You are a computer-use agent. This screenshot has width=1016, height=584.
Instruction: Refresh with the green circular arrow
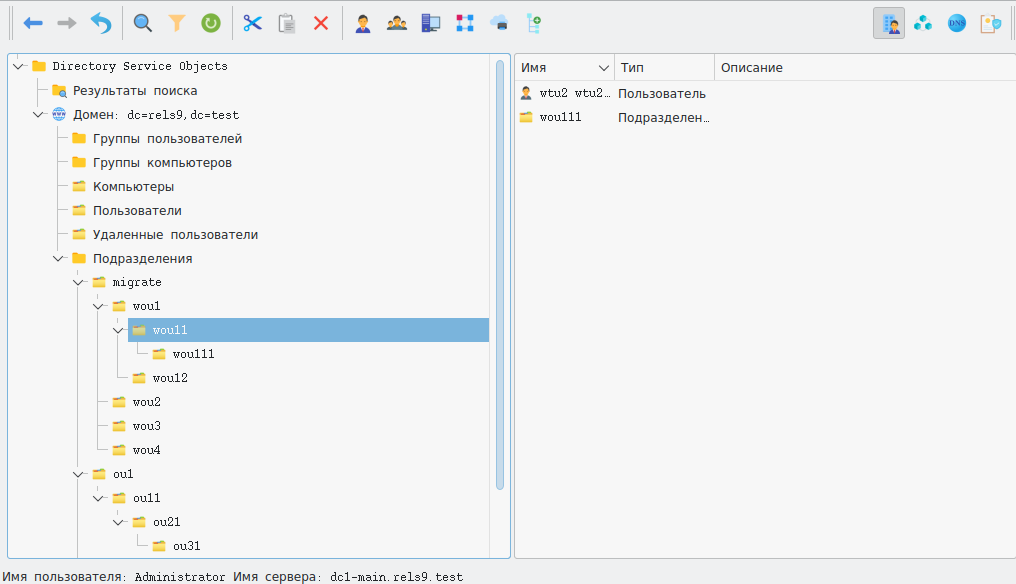(211, 23)
